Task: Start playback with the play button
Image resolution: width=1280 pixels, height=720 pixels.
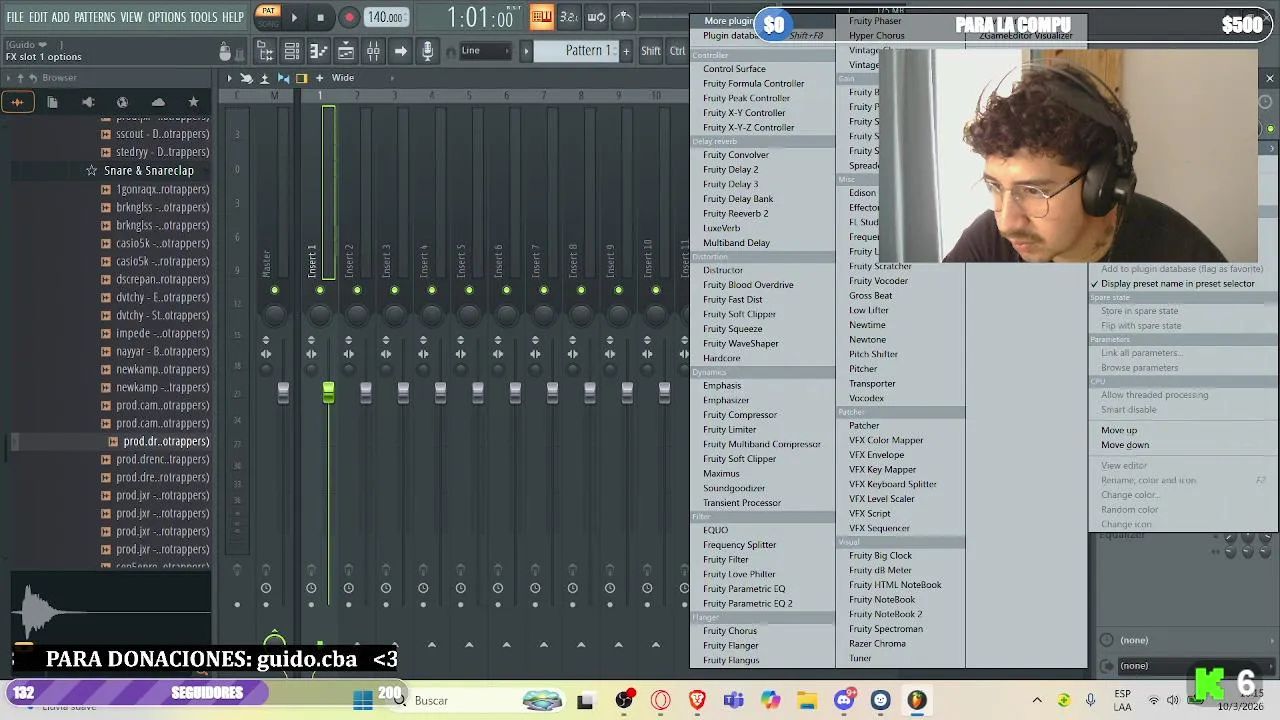Action: tap(294, 17)
